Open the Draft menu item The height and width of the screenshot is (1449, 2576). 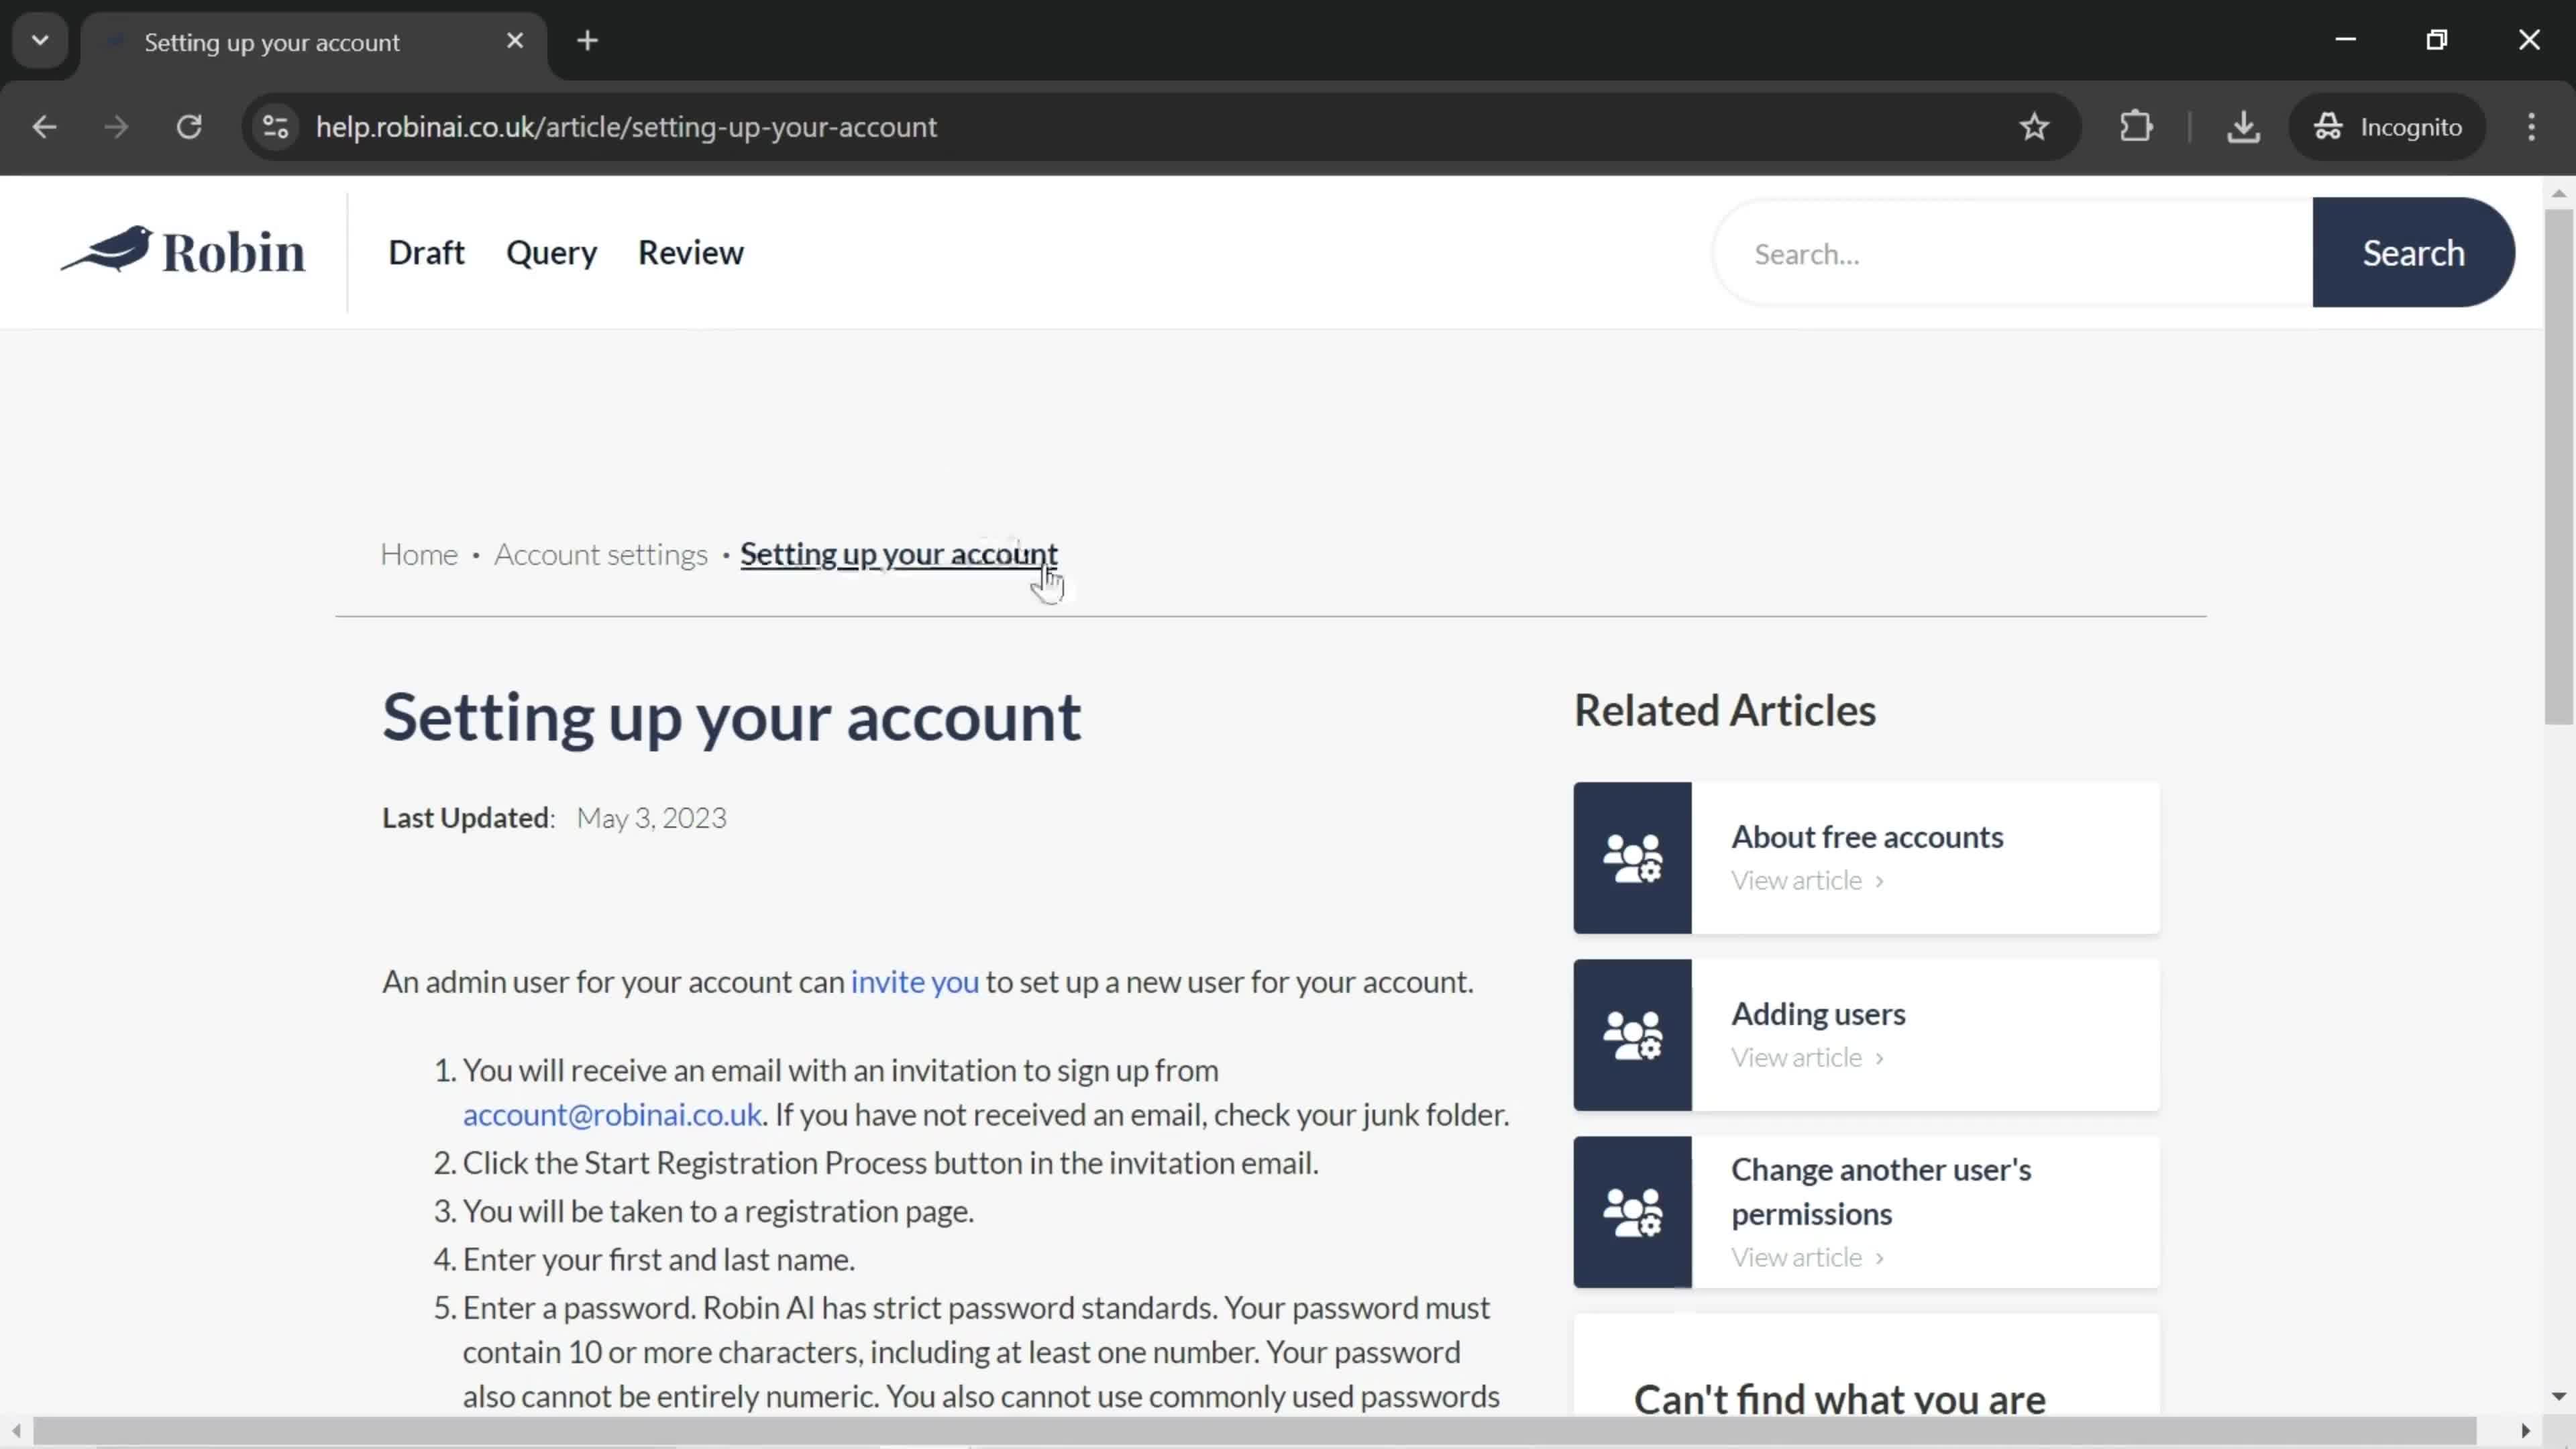426,253
